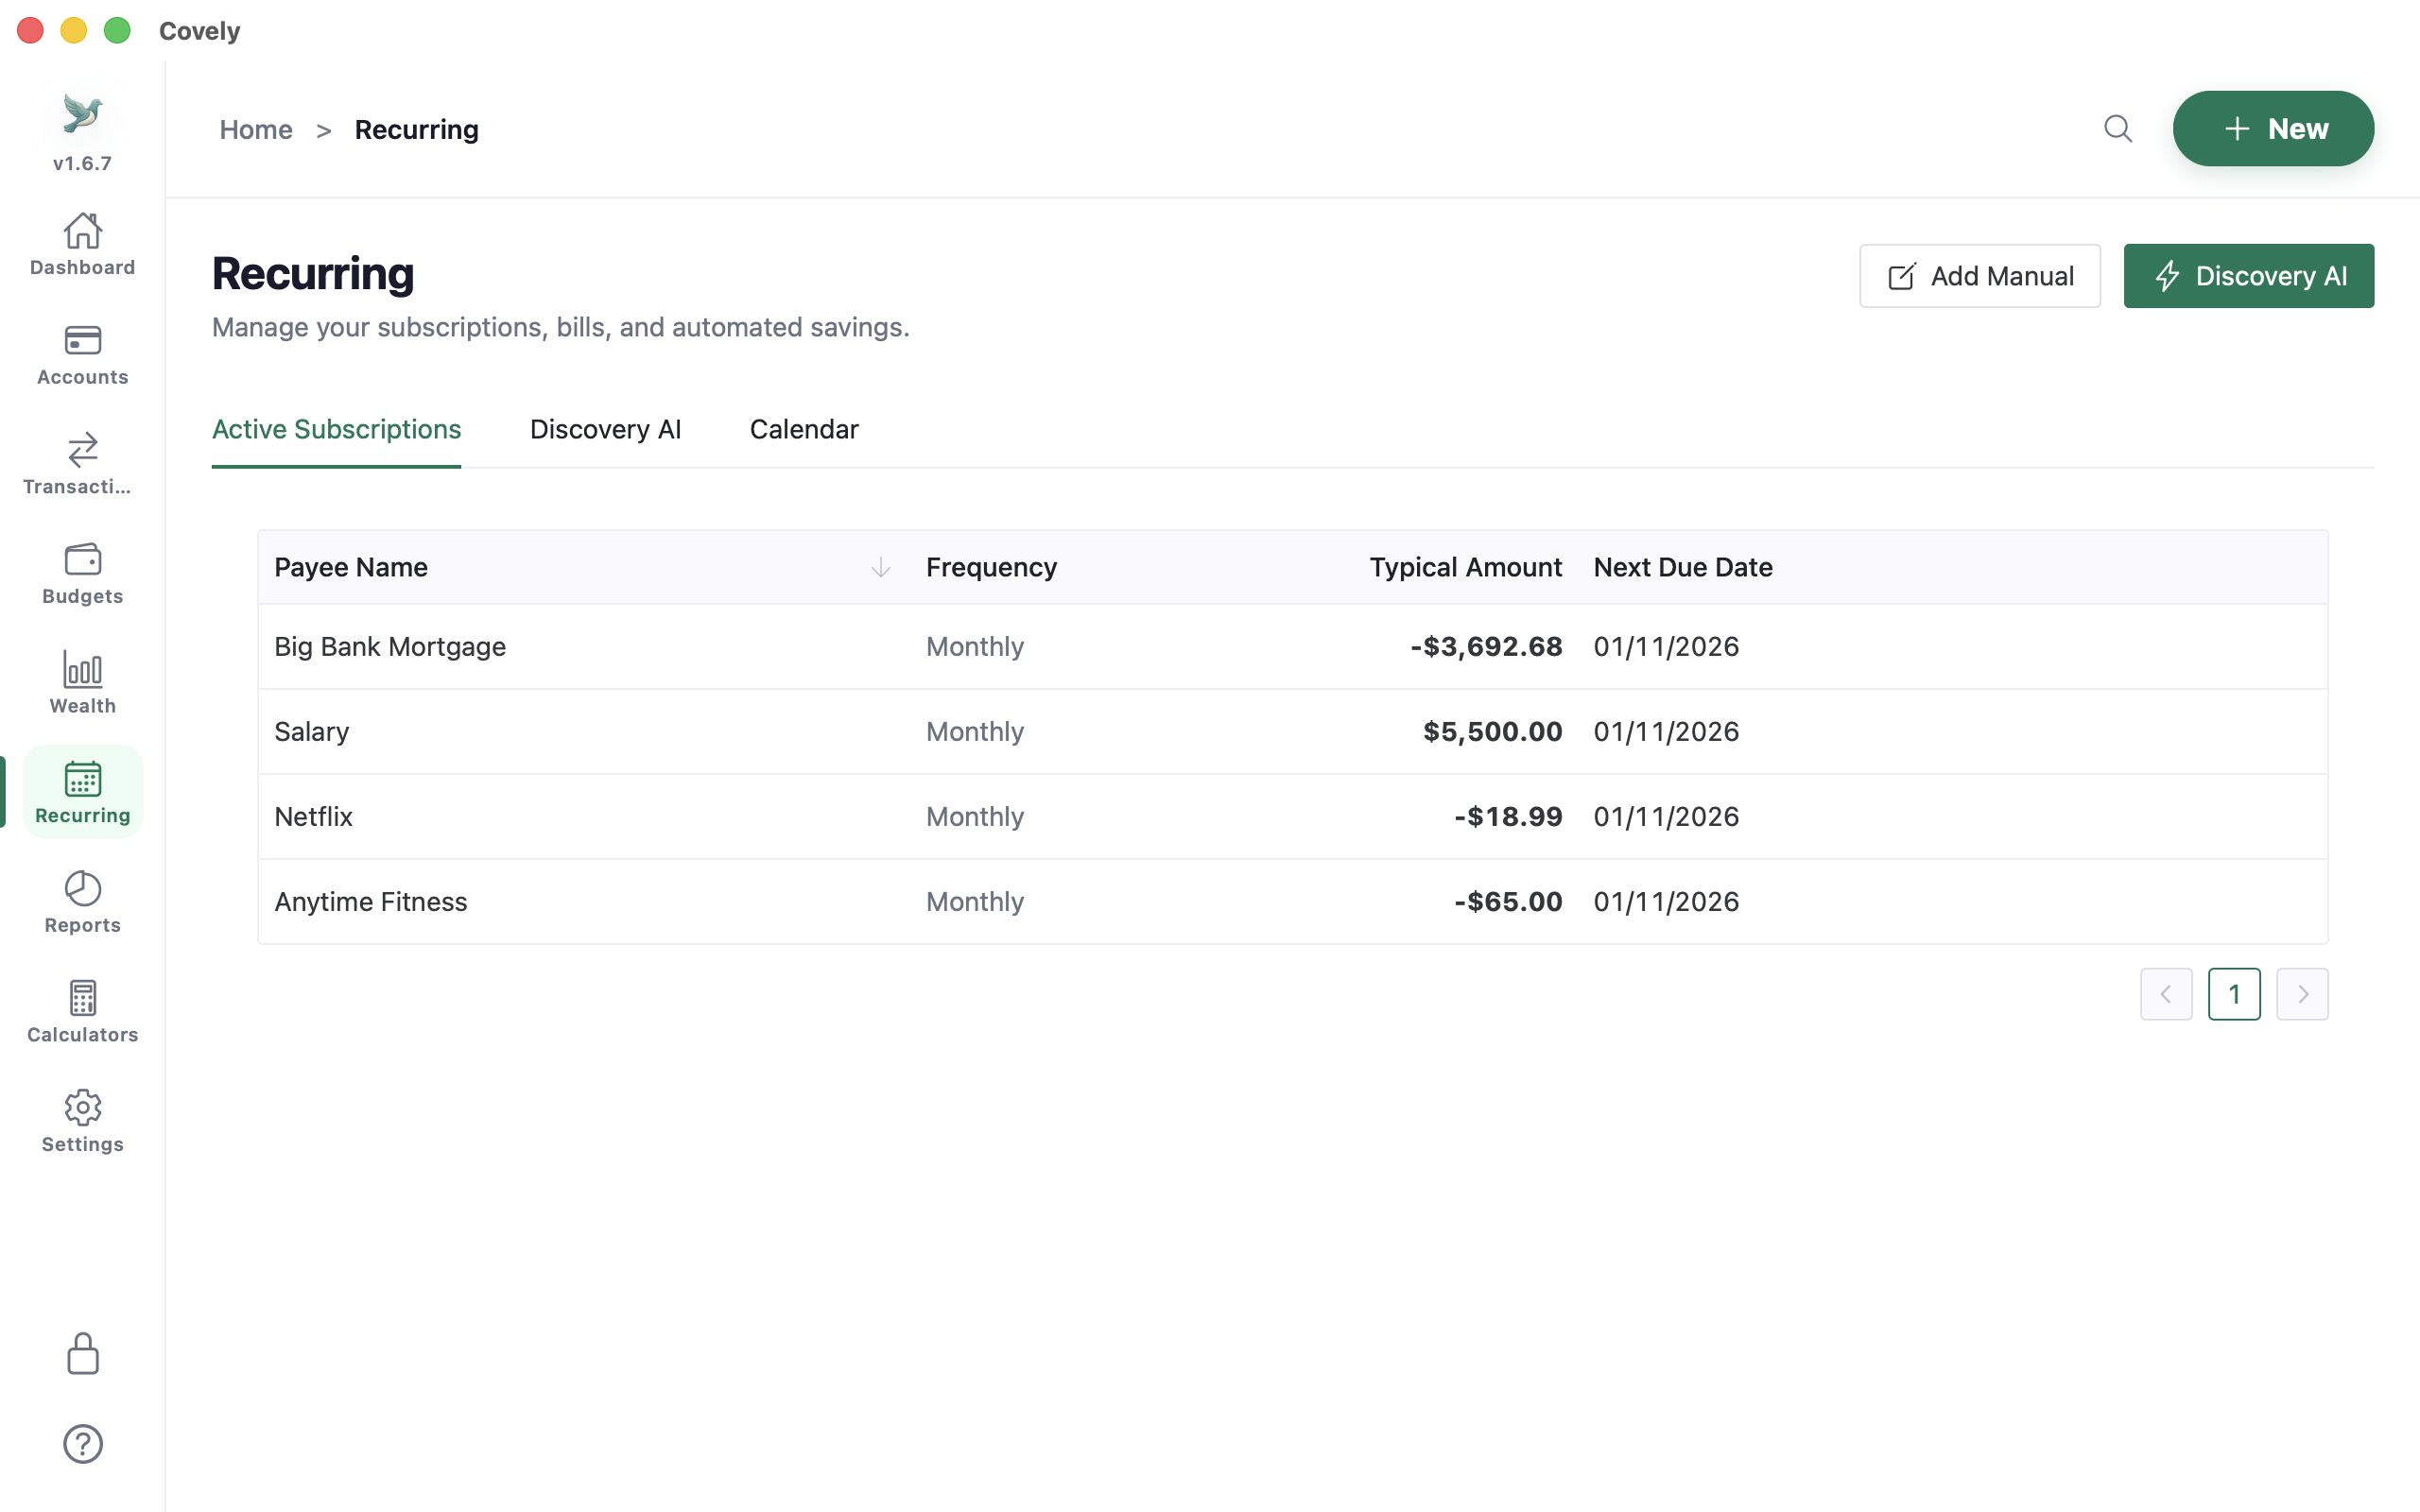Click the Recurring breadcrumb
This screenshot has height=1512, width=2420.
coord(417,130)
